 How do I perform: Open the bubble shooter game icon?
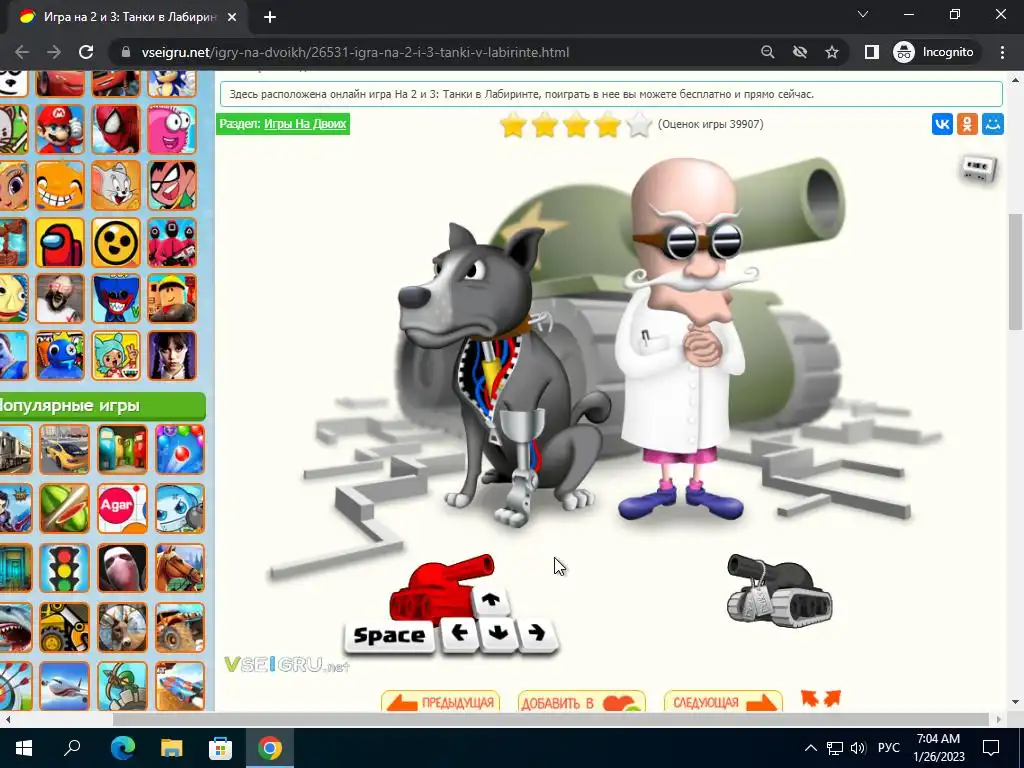180,449
